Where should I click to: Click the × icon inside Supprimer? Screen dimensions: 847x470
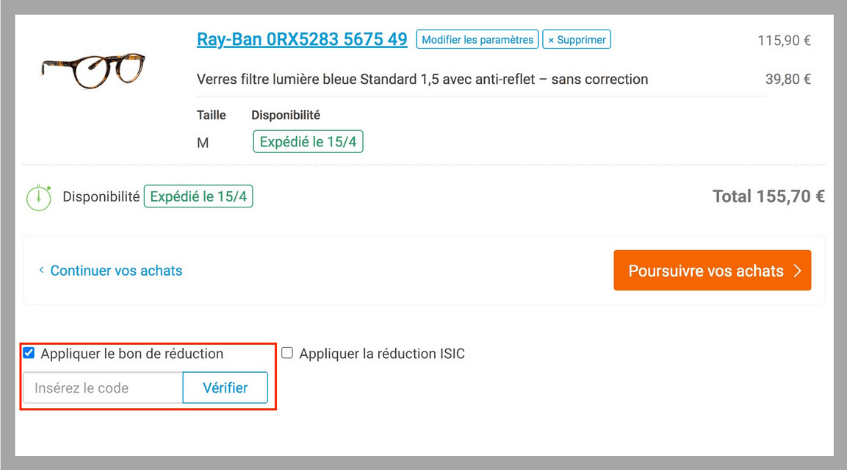point(551,40)
